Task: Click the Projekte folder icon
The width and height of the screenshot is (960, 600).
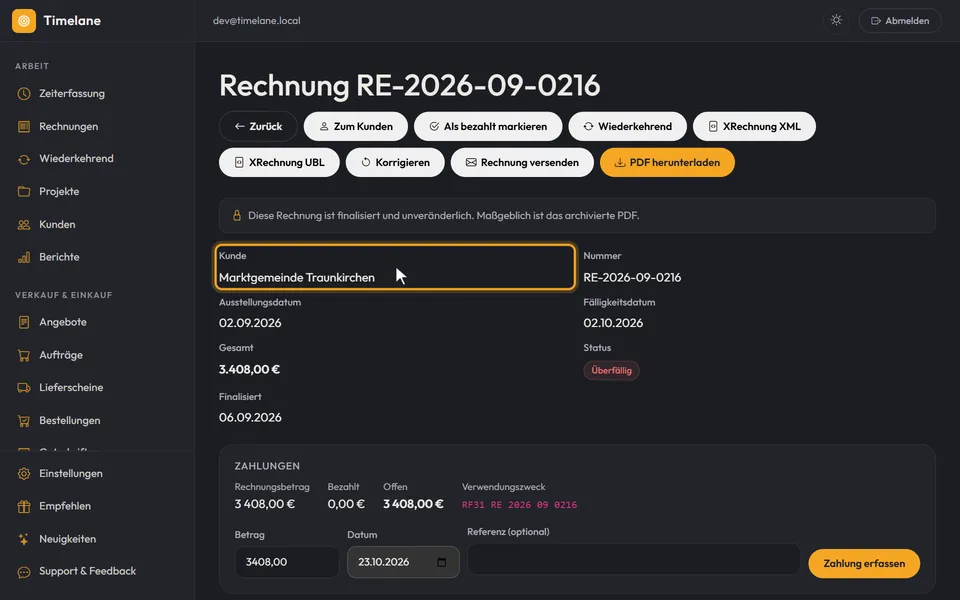Action: [x=24, y=192]
